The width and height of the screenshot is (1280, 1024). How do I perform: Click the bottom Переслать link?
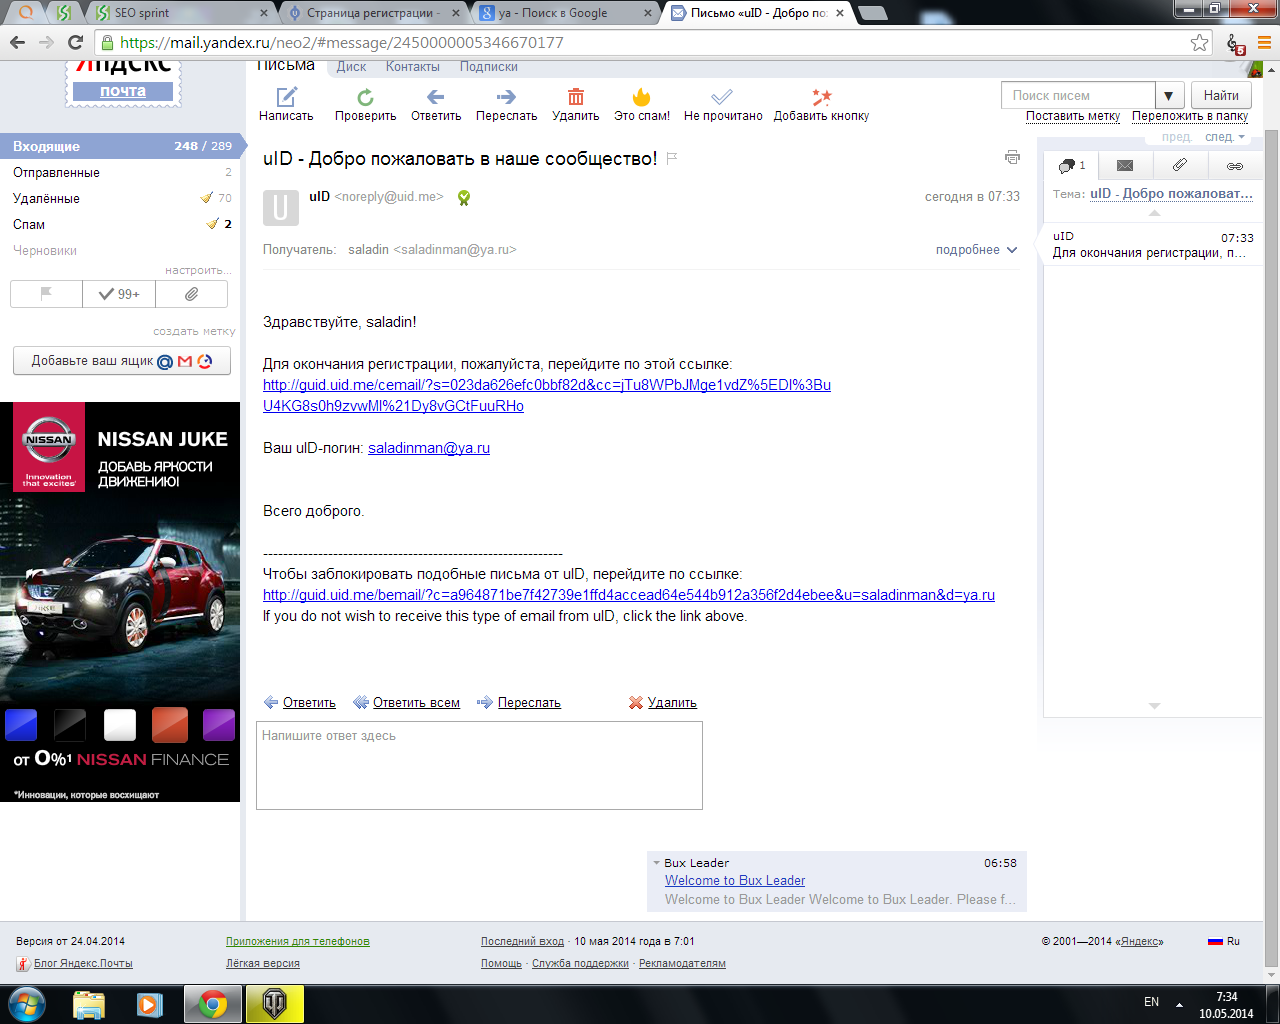[529, 703]
